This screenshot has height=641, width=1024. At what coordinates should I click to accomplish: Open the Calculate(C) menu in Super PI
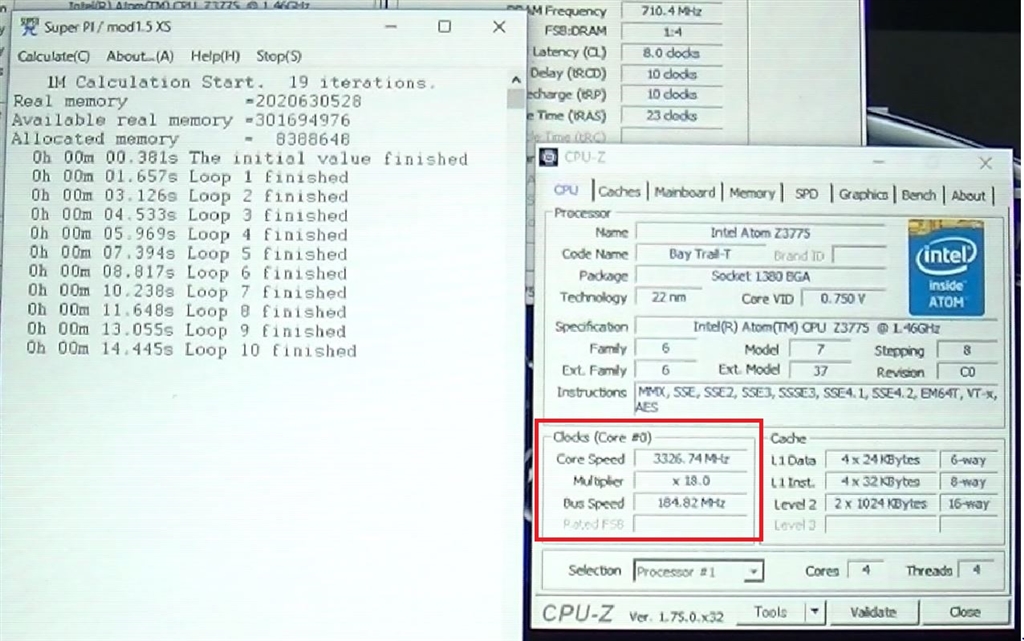[x=54, y=57]
